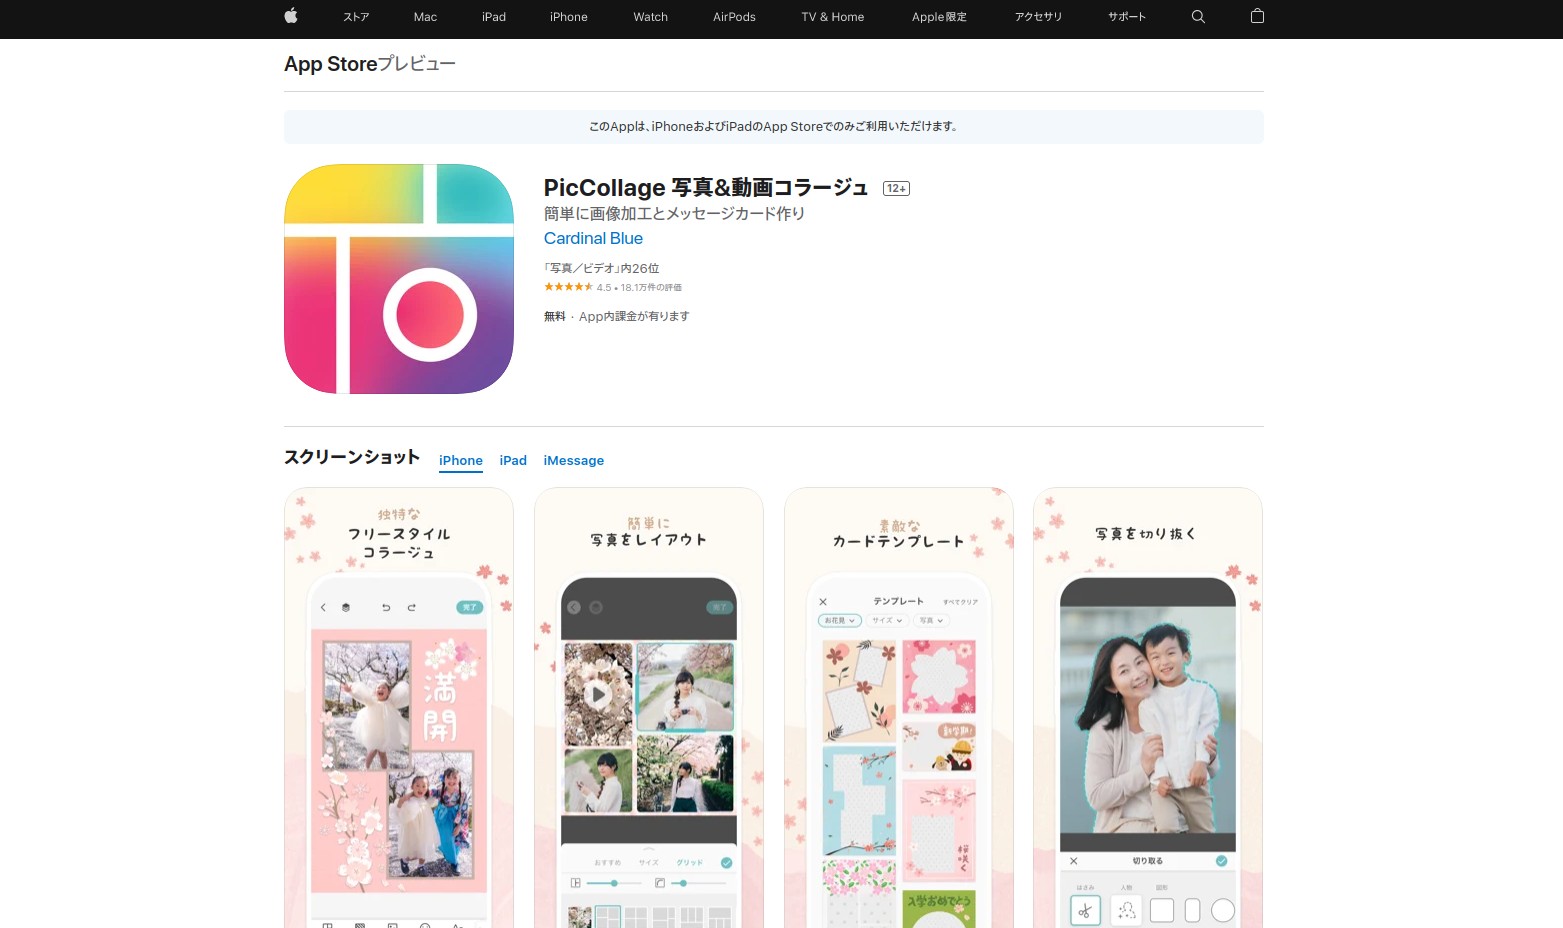Click the star rating icons

point(568,287)
